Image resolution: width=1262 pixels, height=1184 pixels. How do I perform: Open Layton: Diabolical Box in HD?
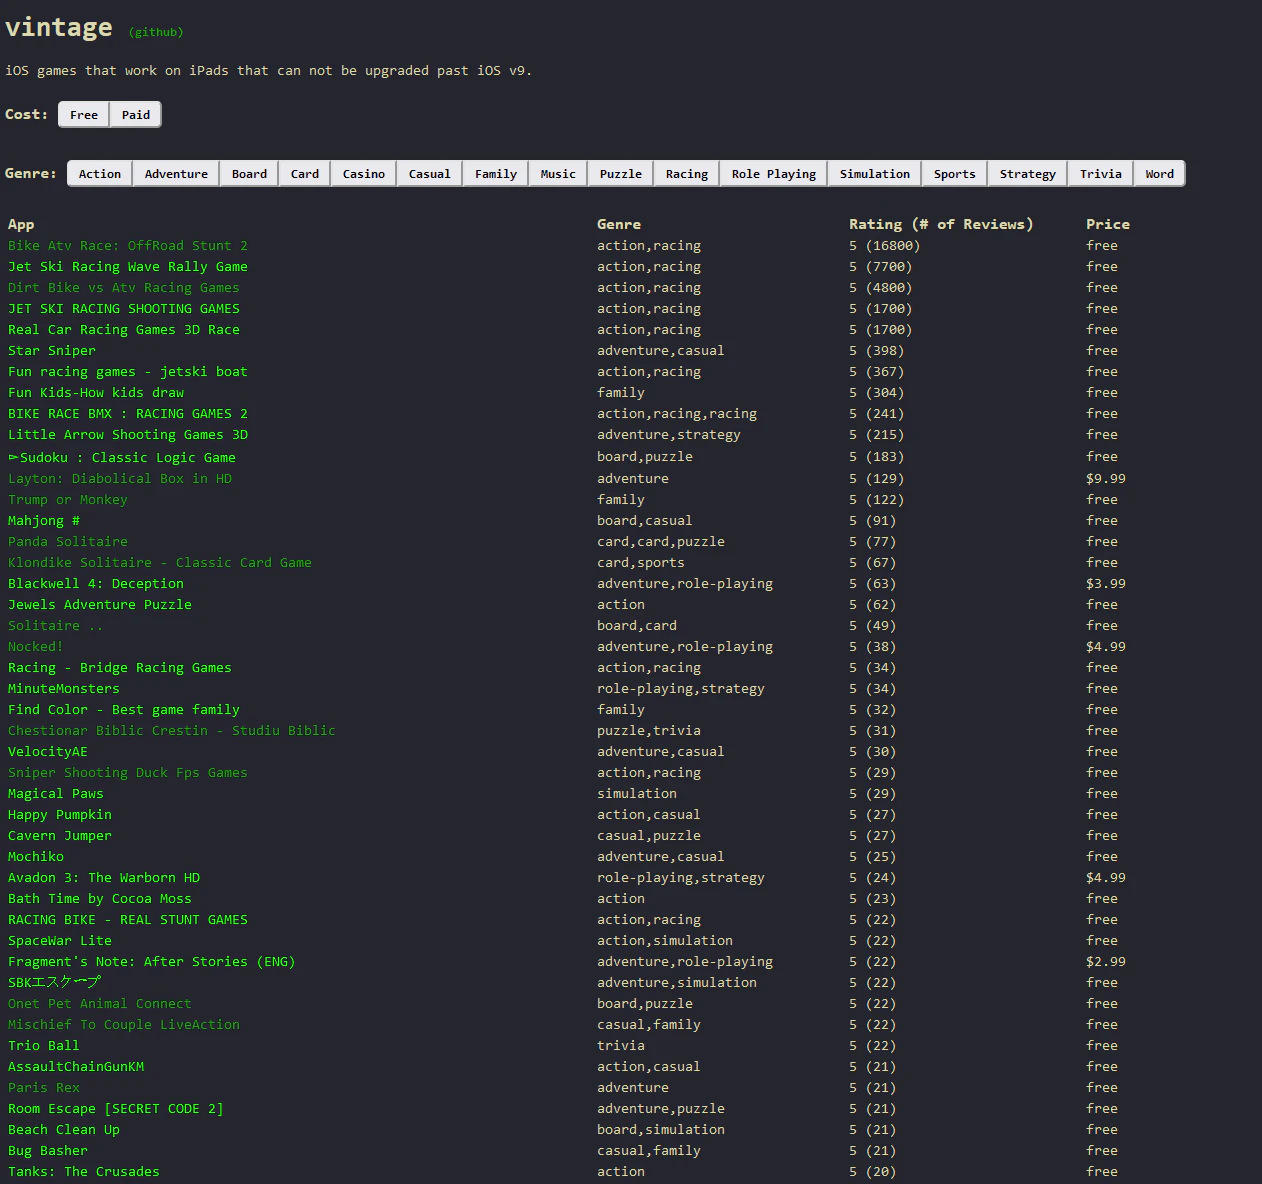coord(120,479)
